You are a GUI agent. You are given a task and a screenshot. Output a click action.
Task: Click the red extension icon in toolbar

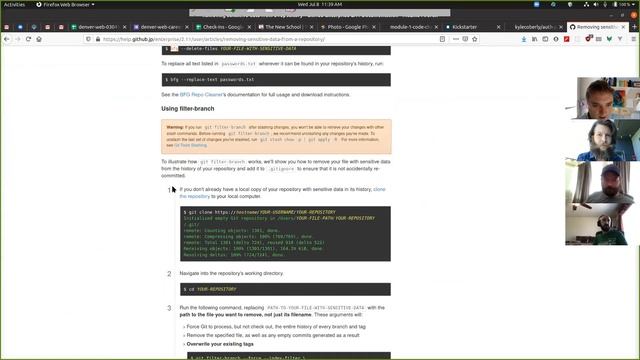567,39
